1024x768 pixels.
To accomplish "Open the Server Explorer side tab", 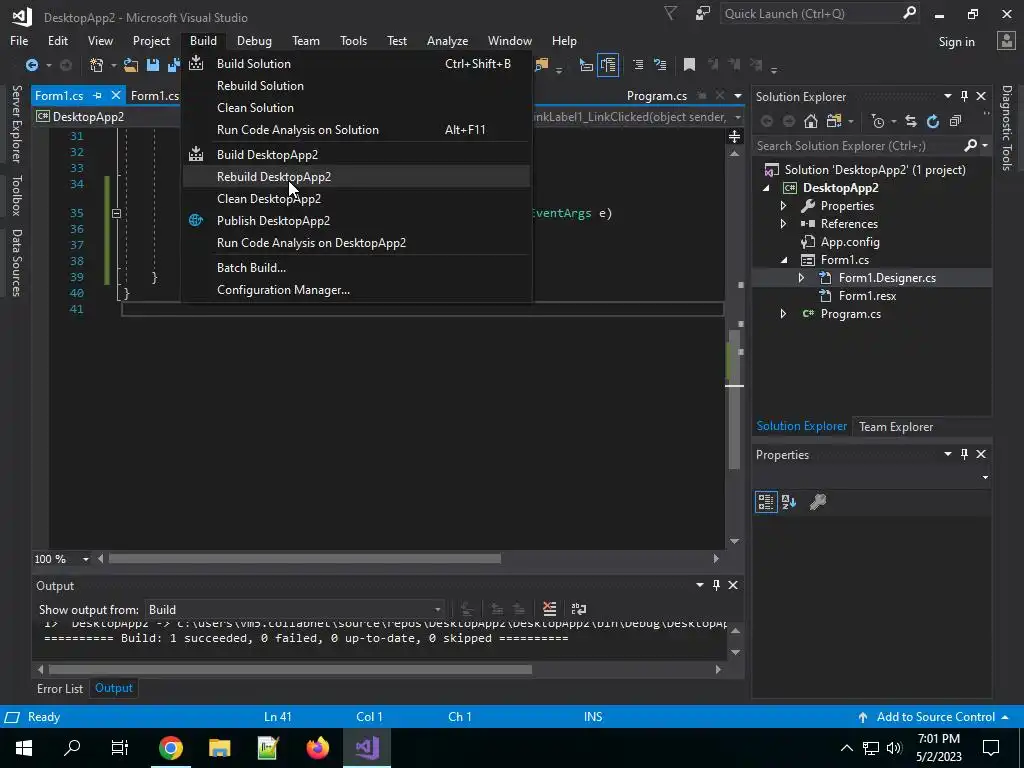I will point(17,123).
